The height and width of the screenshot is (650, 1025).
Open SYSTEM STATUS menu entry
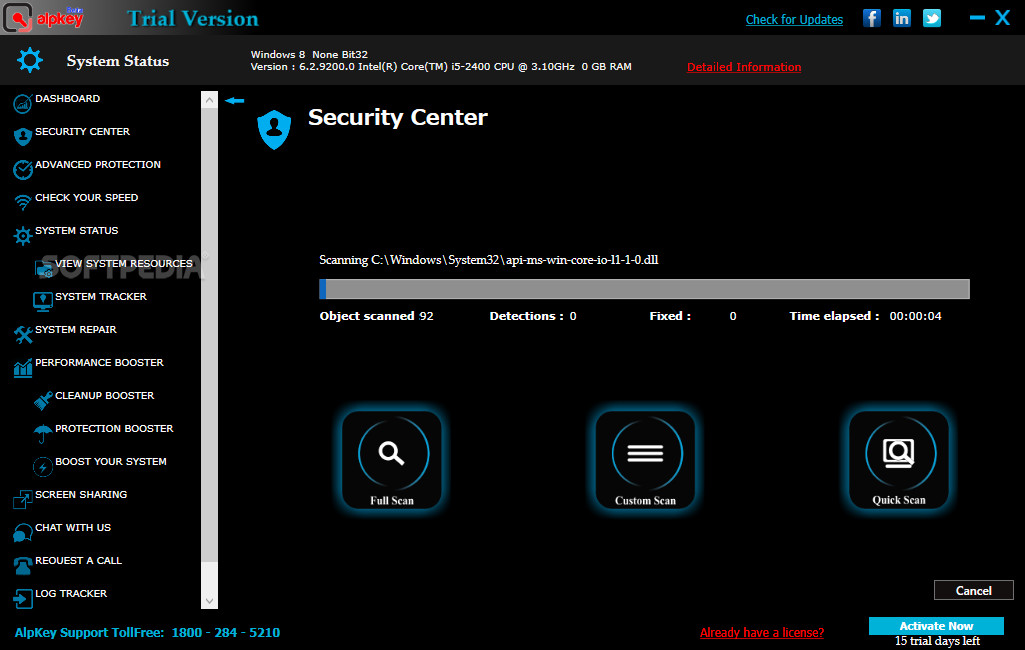76,231
